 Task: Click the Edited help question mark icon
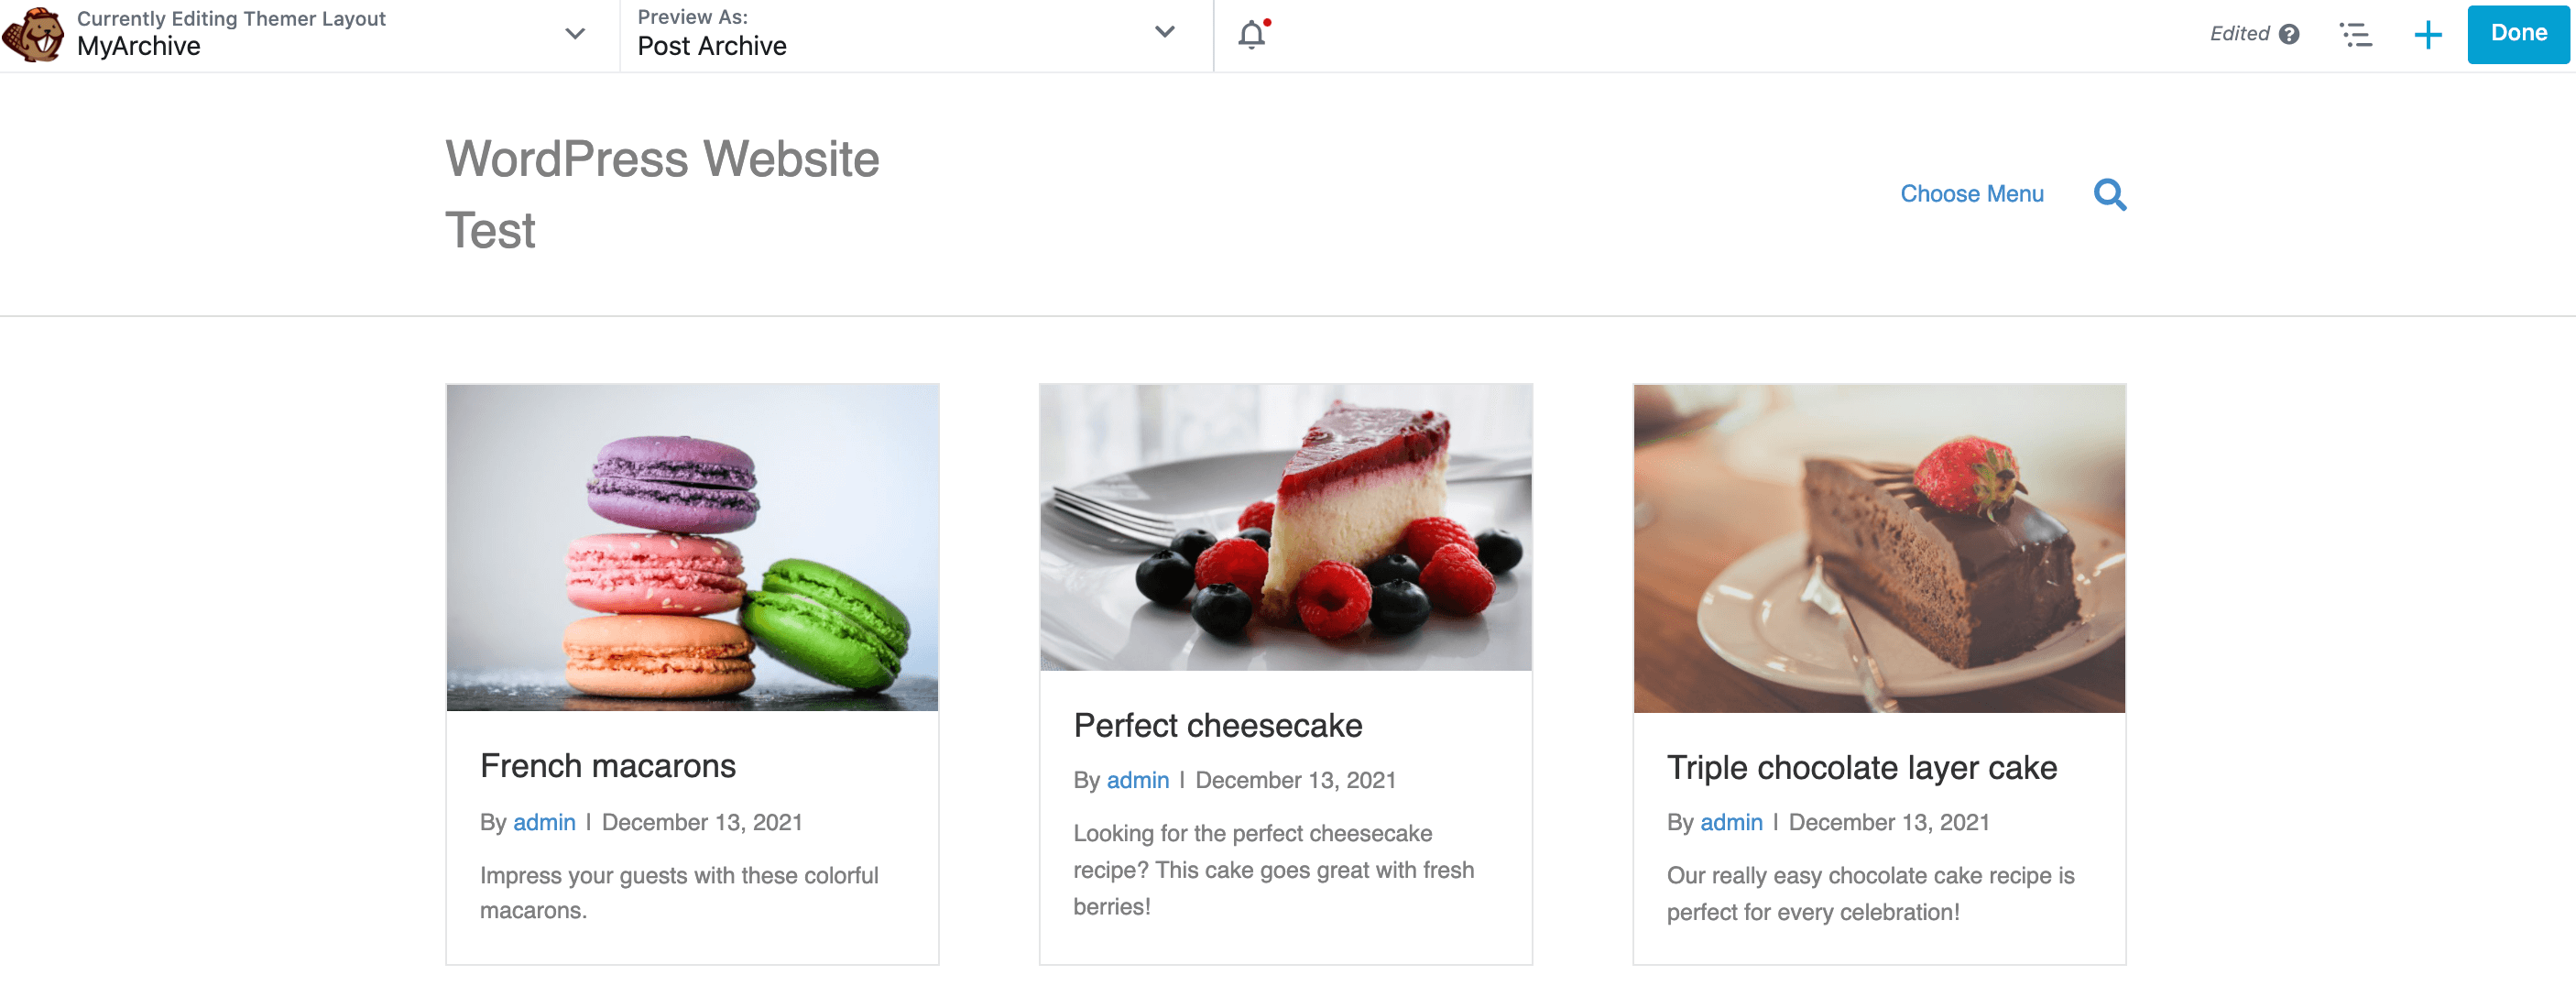click(x=2289, y=35)
